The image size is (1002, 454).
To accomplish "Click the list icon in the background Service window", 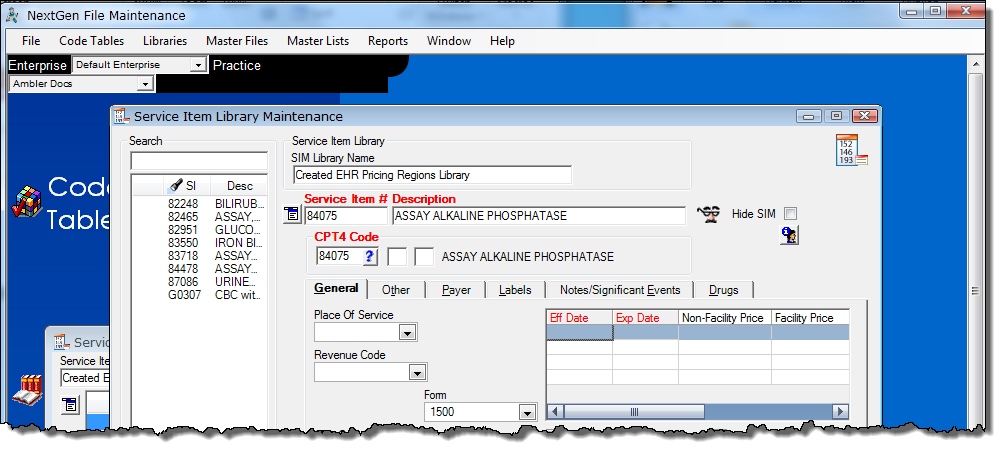I will tap(70, 404).
